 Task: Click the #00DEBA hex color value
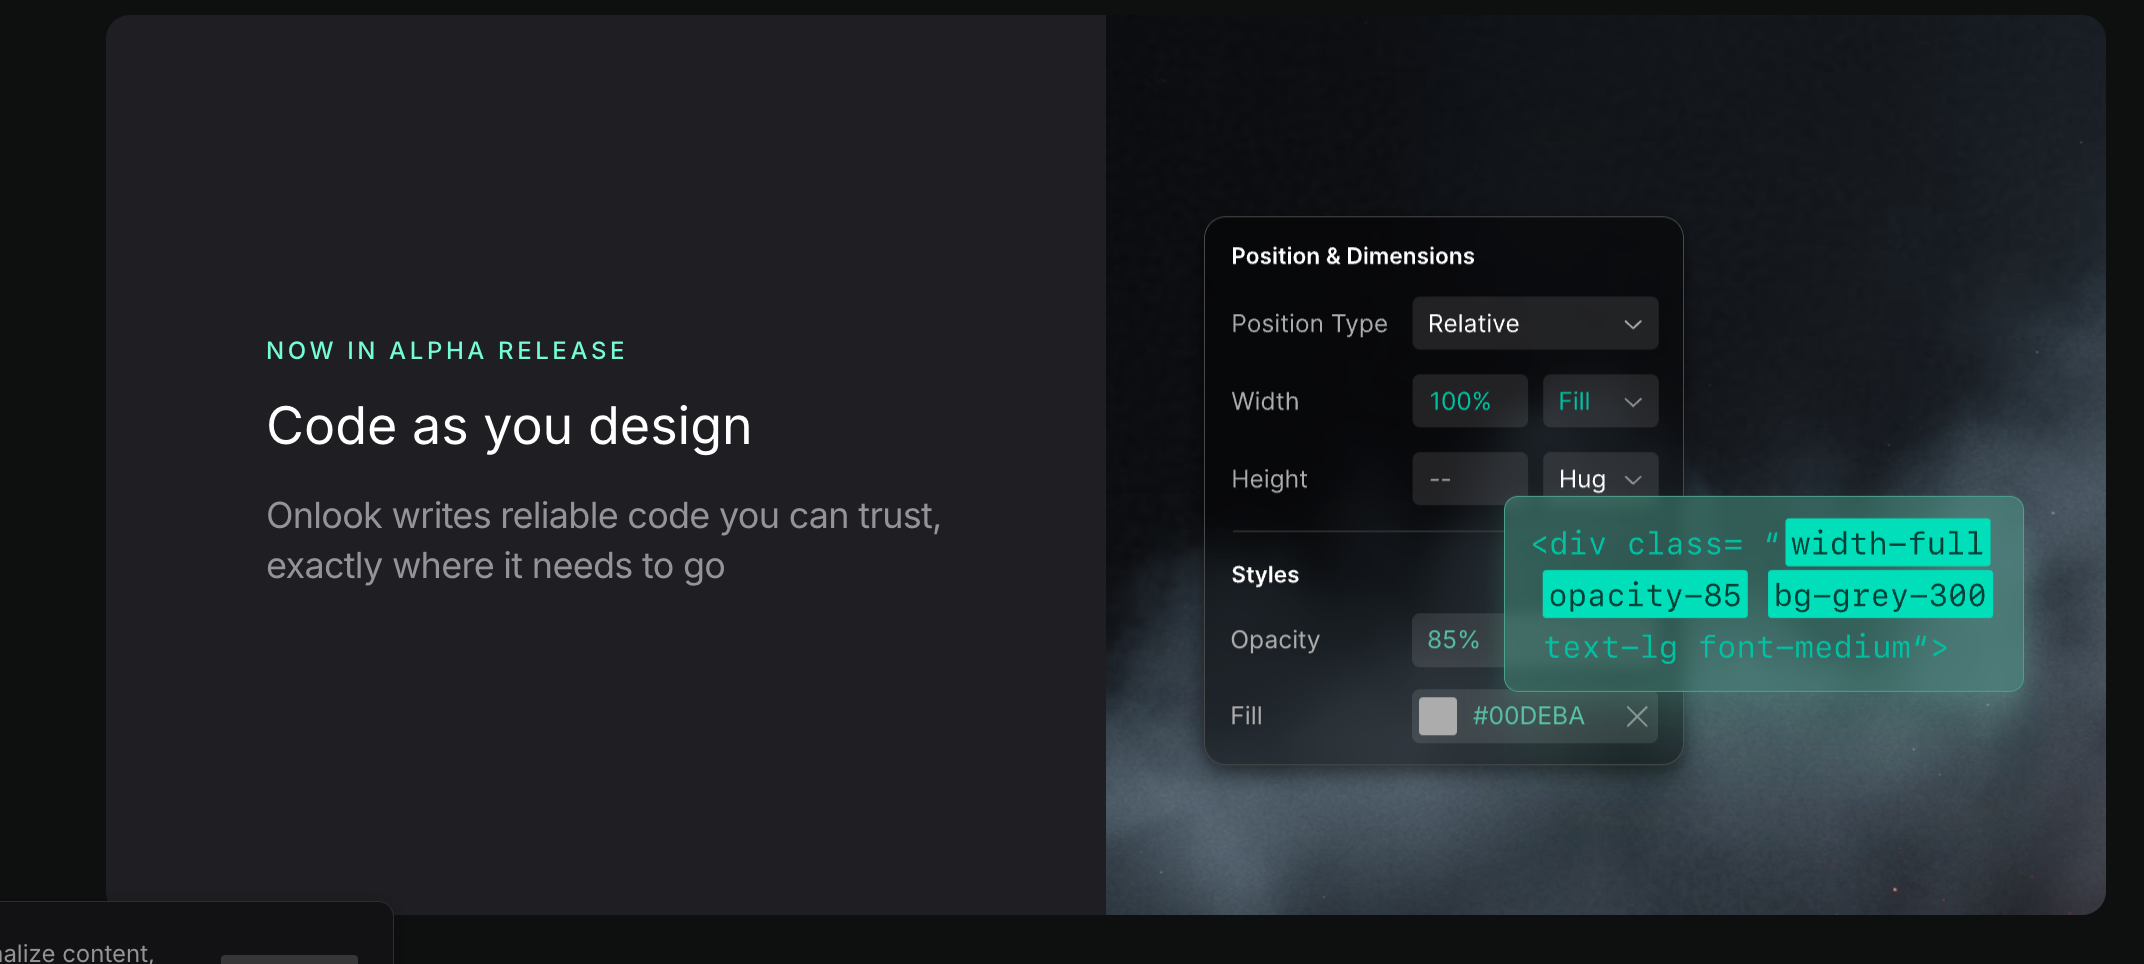pyautogui.click(x=1528, y=716)
